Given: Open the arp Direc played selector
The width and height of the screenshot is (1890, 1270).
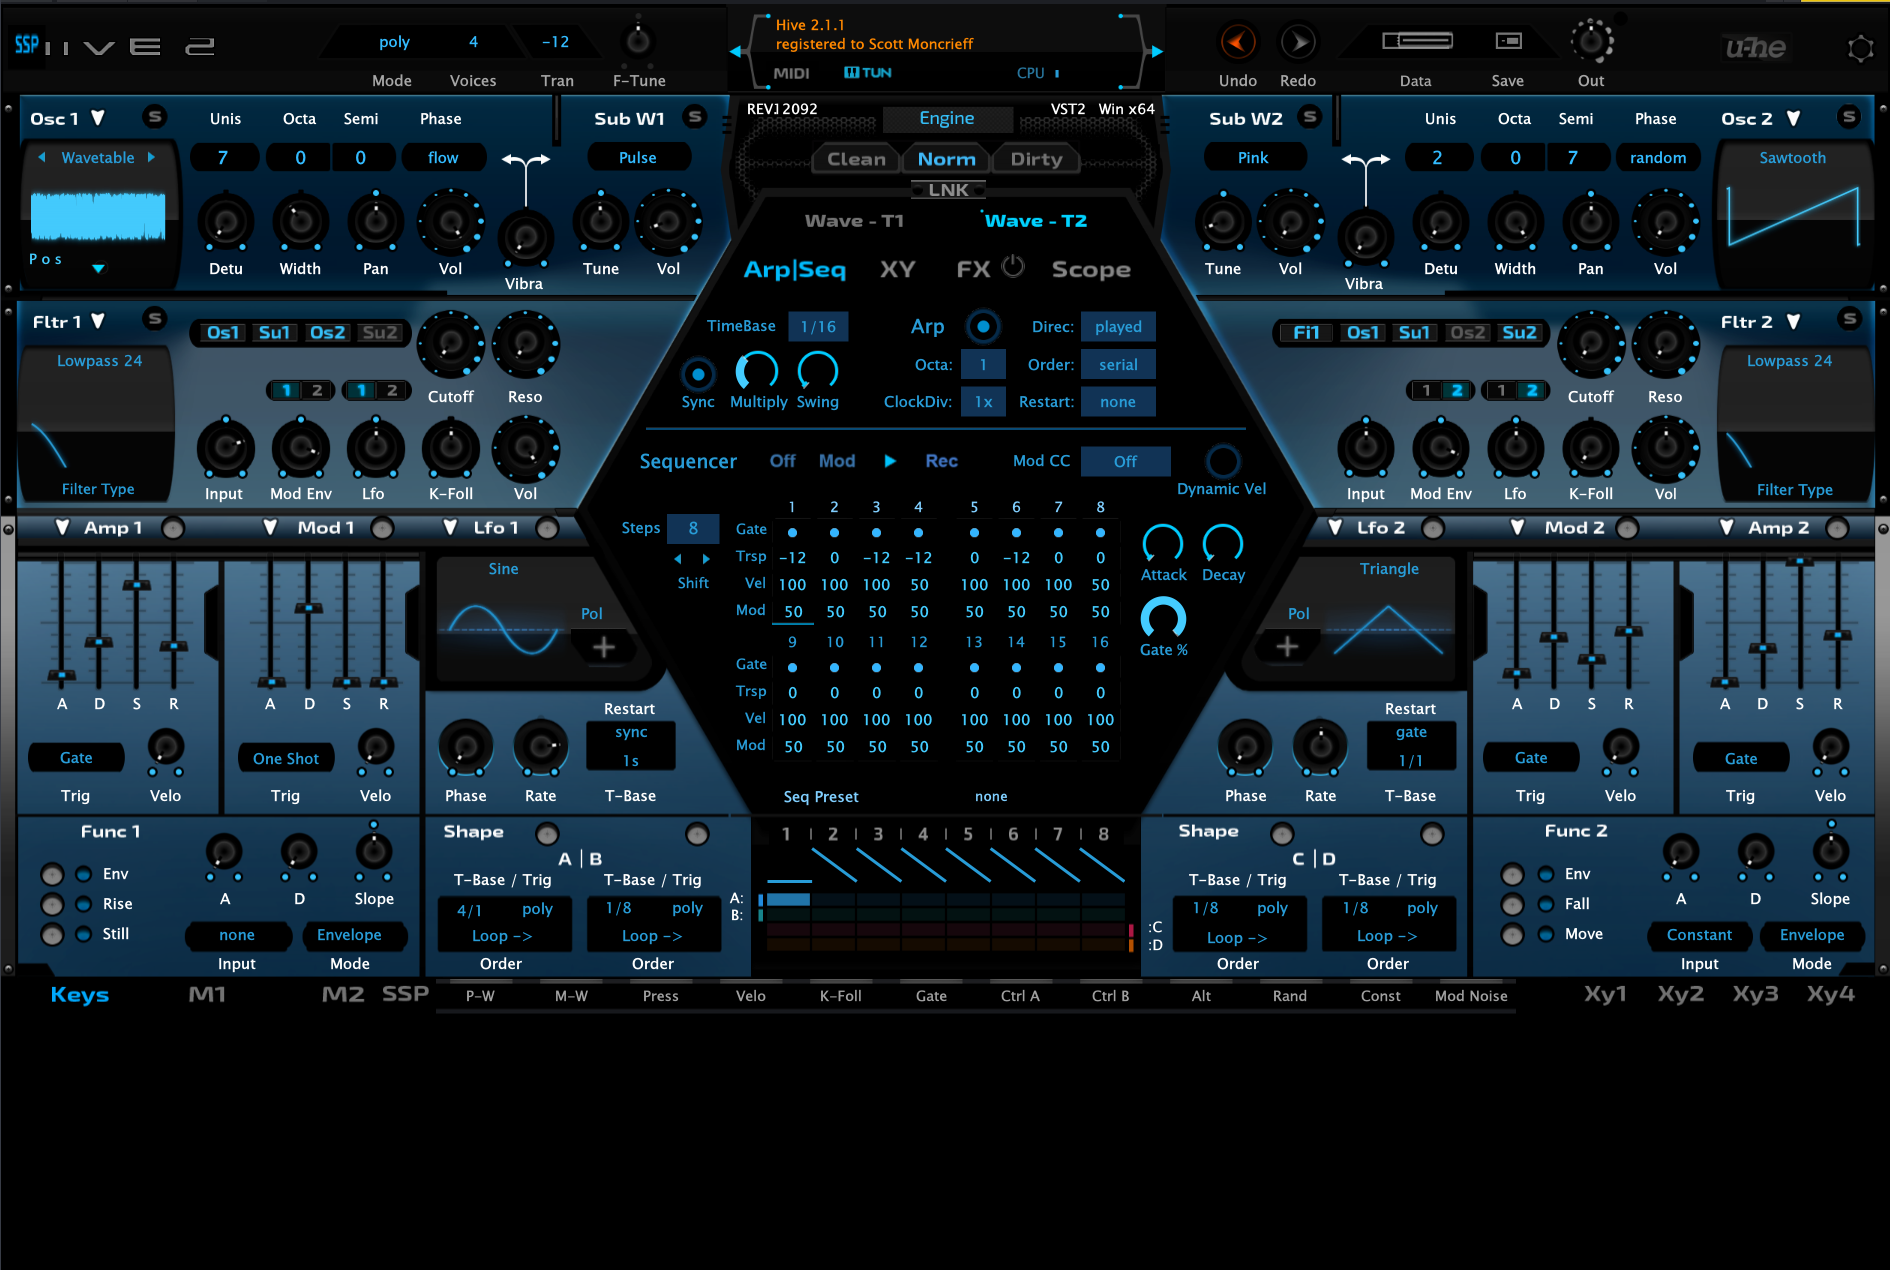Looking at the screenshot, I should point(1118,327).
